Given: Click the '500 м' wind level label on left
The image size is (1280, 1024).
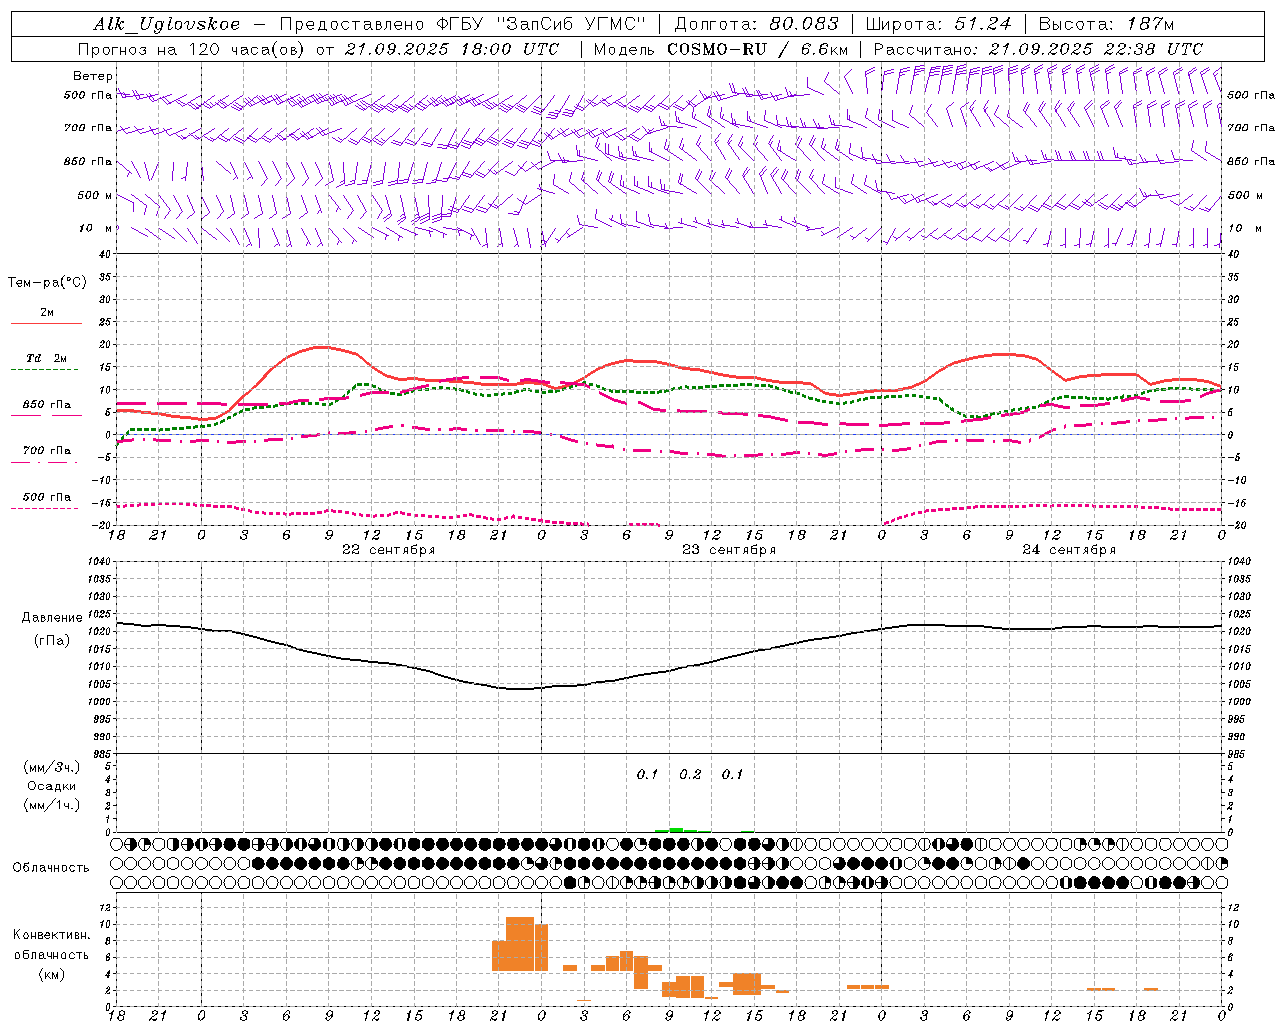Looking at the screenshot, I should click(96, 195).
